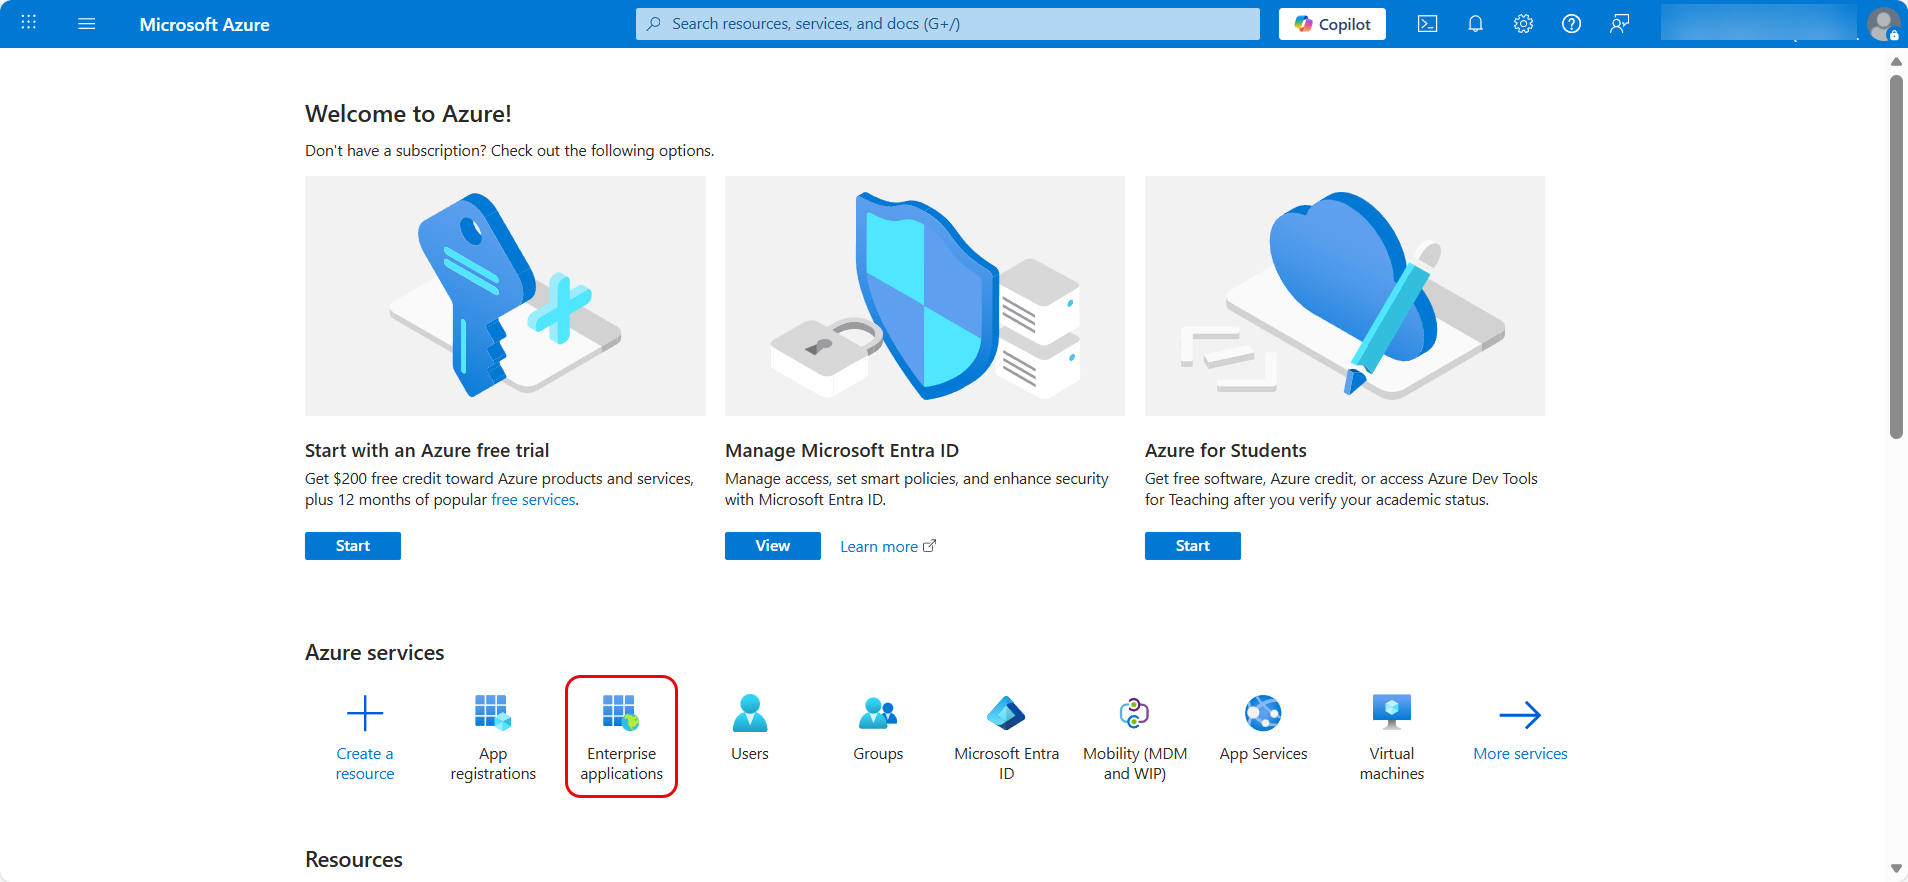Click the App Services text label
1908x882 pixels.
point(1263,754)
